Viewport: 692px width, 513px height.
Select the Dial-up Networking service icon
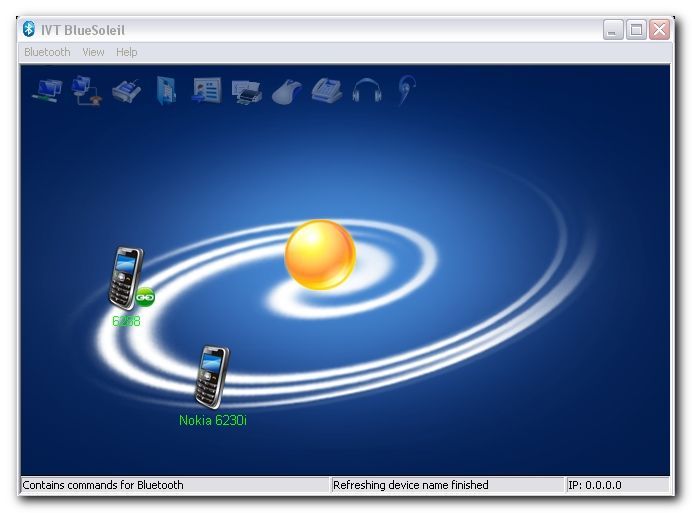tap(87, 91)
